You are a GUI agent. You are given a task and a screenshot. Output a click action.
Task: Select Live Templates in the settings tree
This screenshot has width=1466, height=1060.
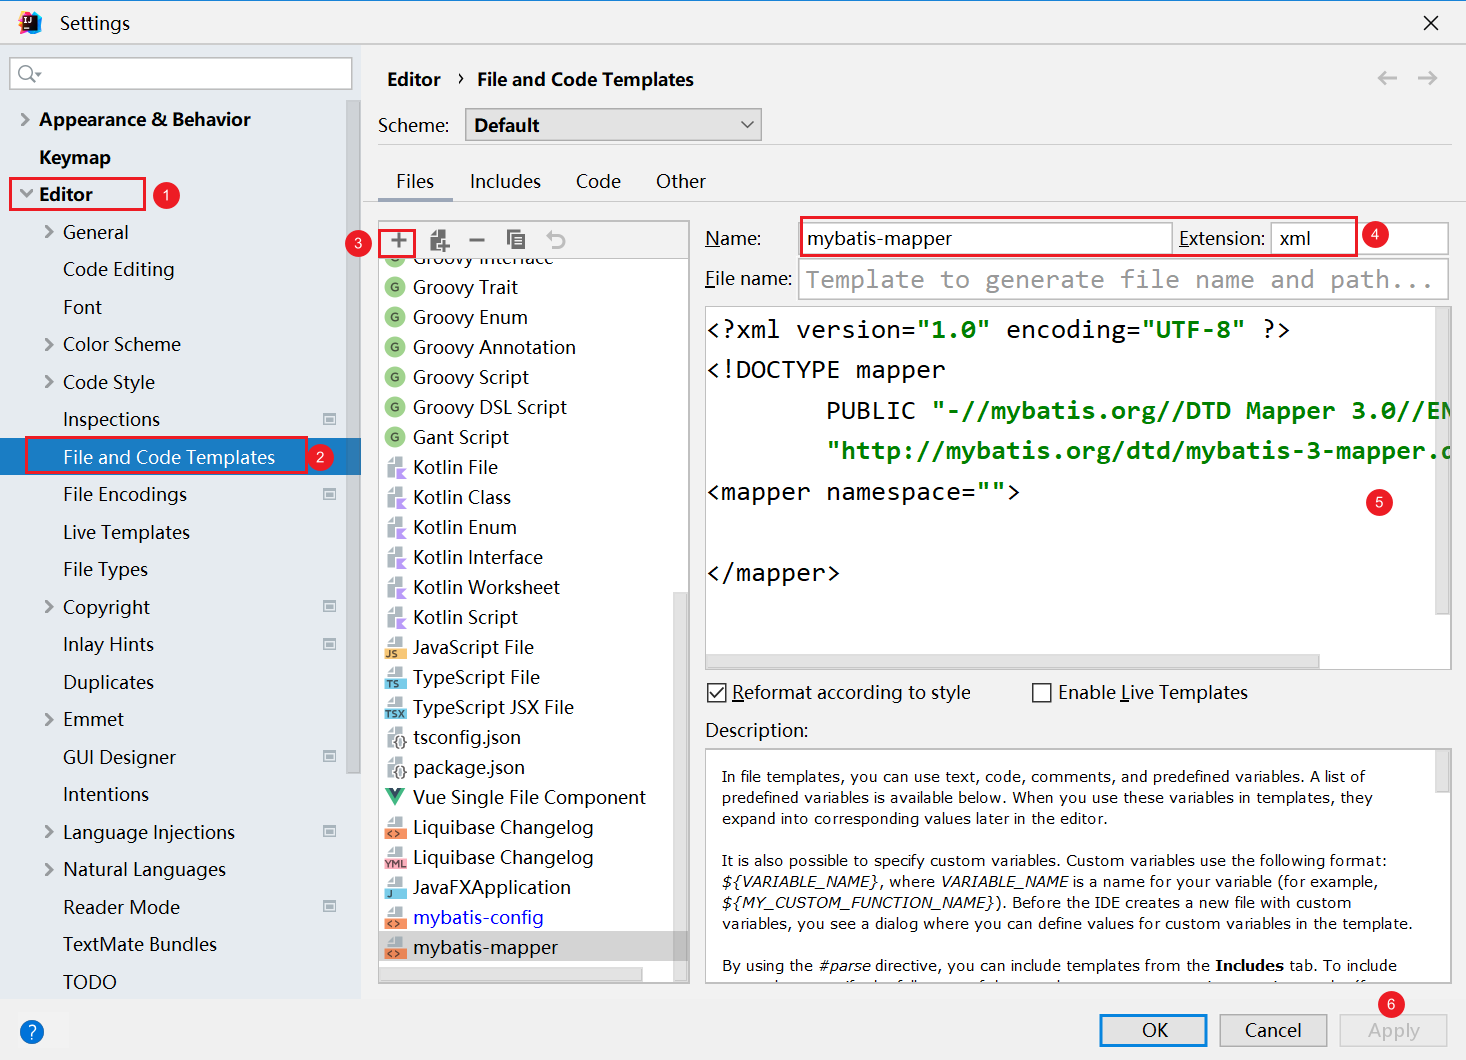pyautogui.click(x=126, y=532)
